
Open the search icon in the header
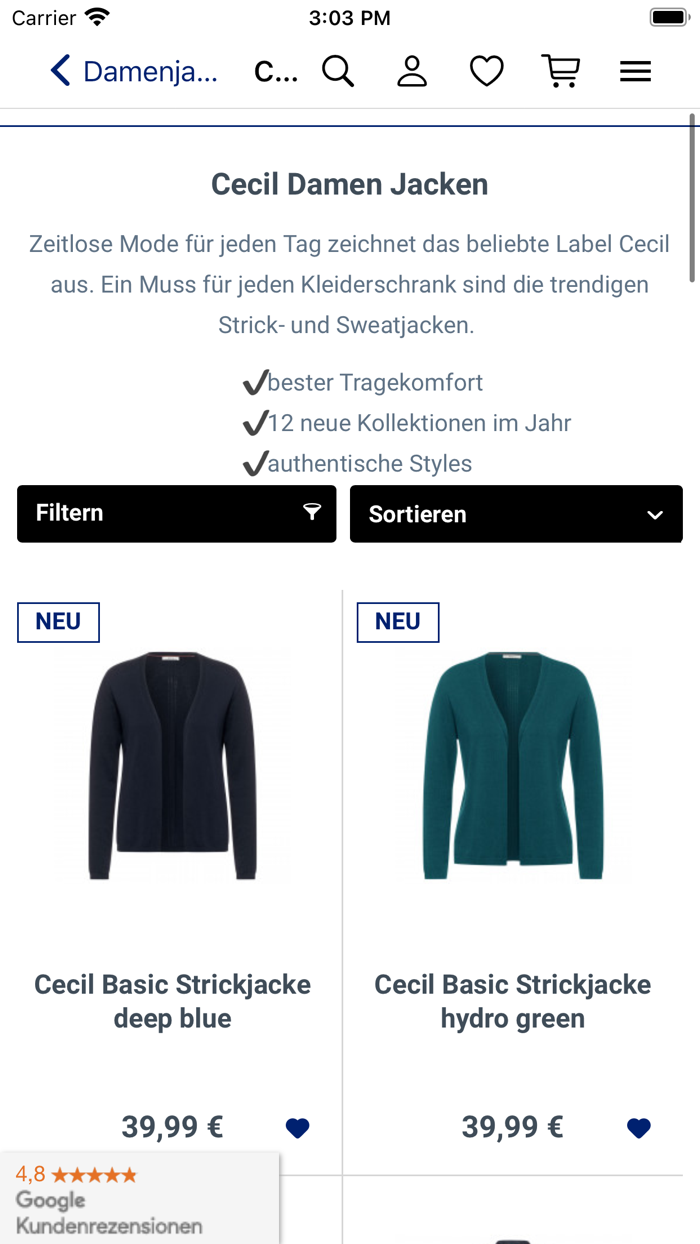pos(338,71)
